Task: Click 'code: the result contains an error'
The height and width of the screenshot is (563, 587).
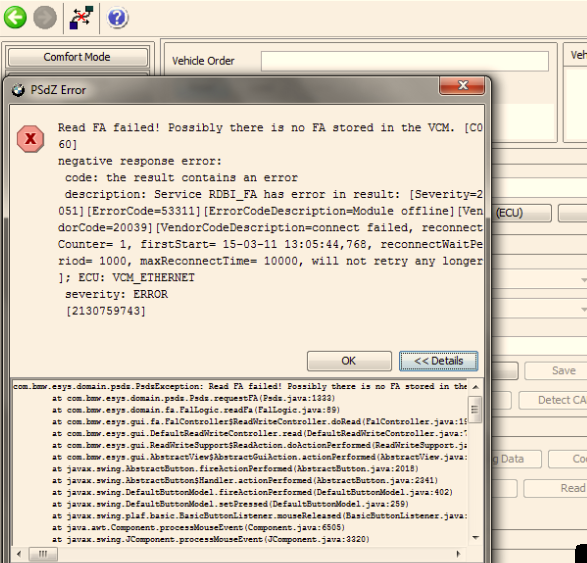Action: [x=182, y=178]
